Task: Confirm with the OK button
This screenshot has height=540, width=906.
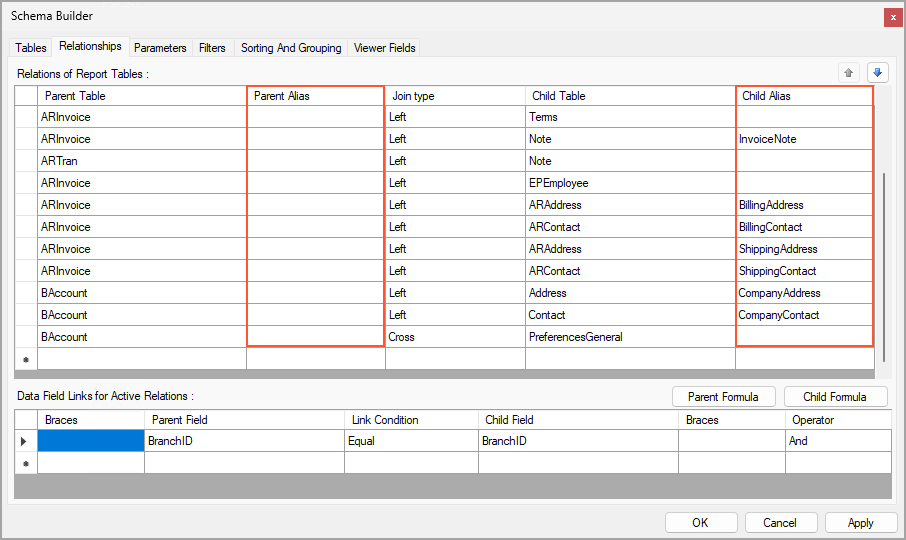Action: tap(700, 522)
